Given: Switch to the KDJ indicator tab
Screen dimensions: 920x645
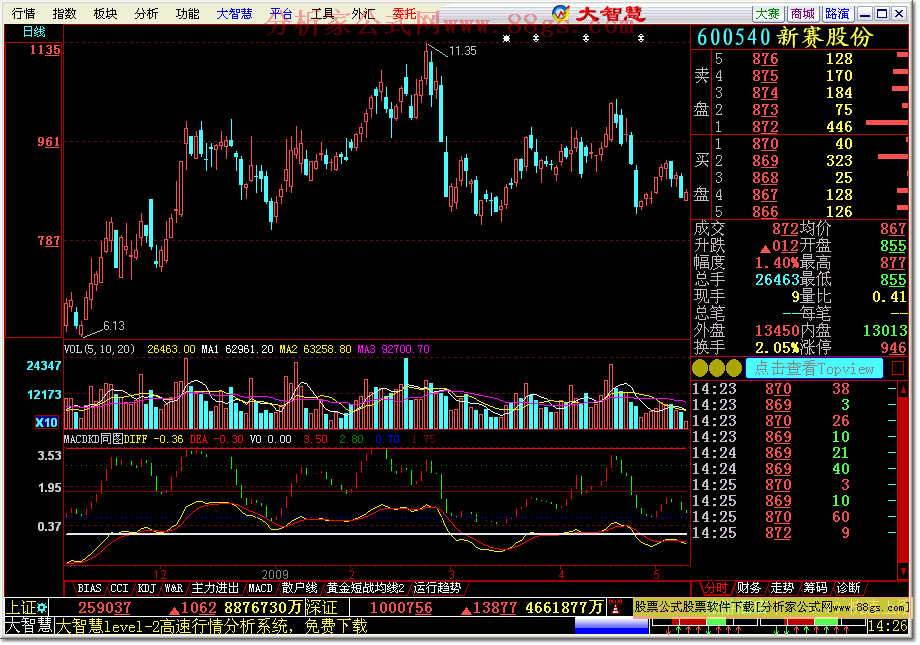Looking at the screenshot, I should [x=146, y=588].
